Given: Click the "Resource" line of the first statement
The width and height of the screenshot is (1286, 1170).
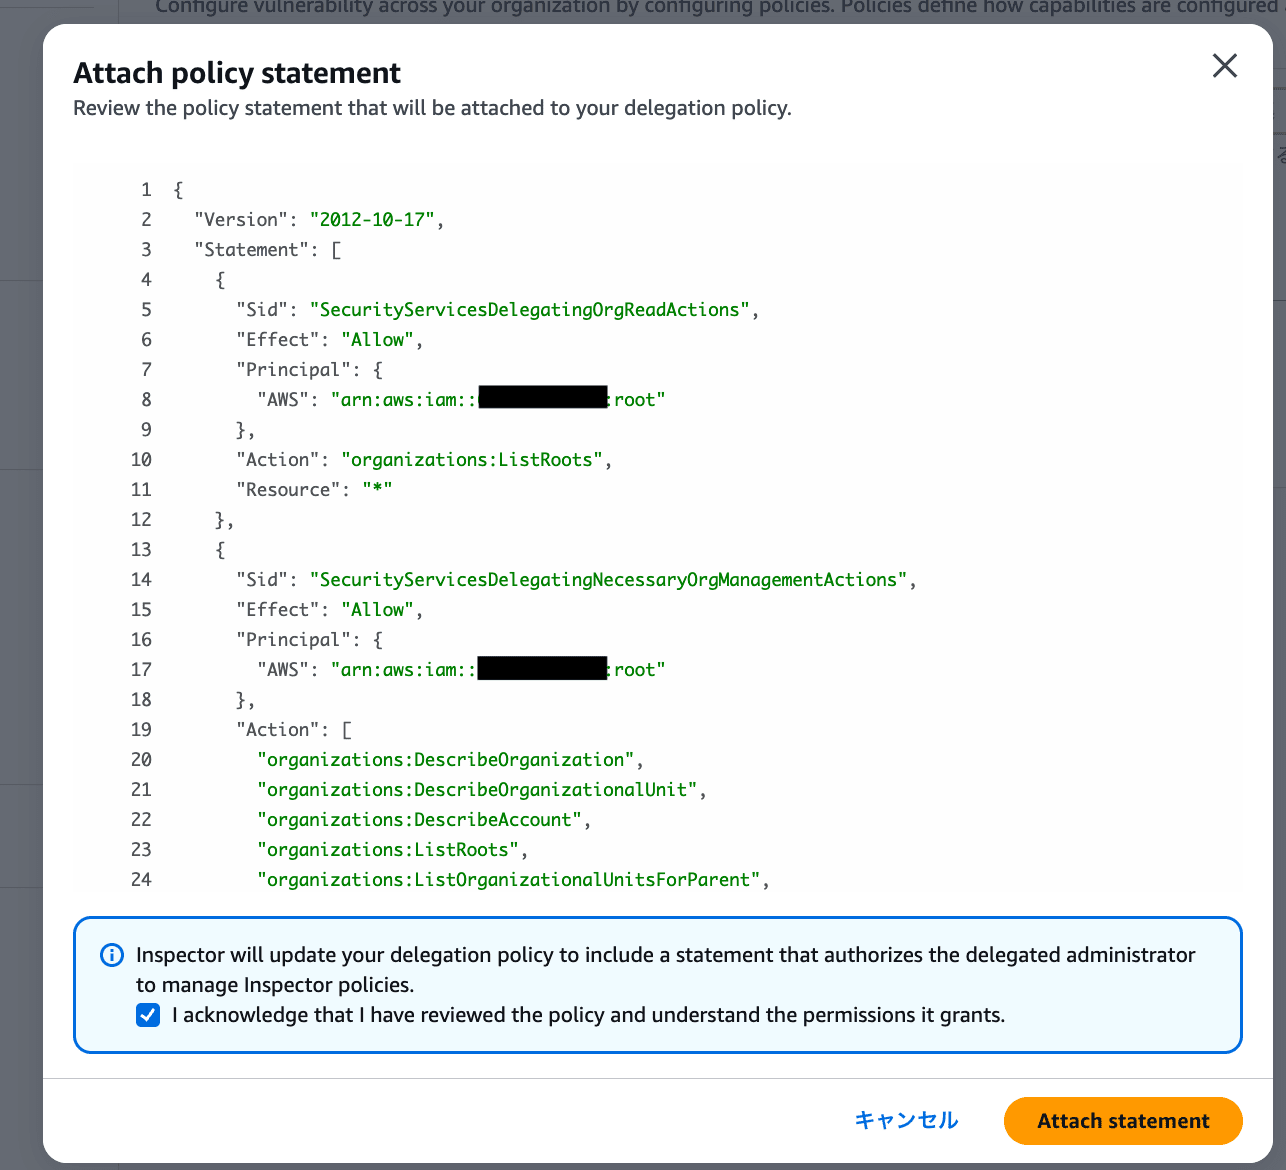Looking at the screenshot, I should click(314, 490).
